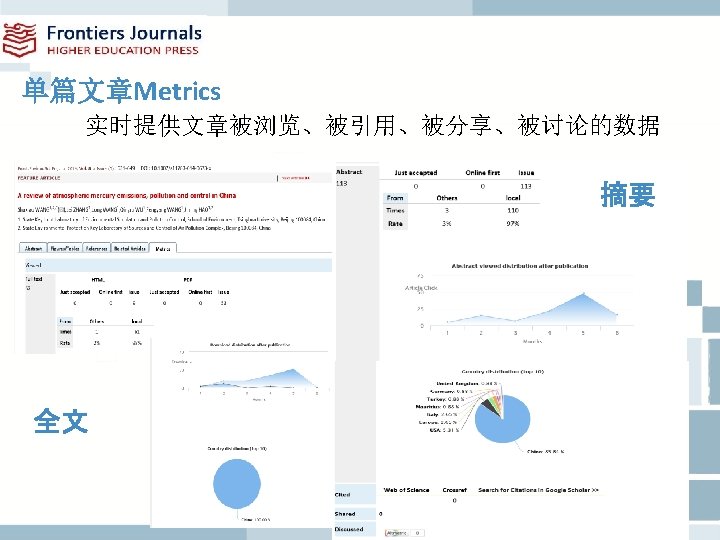Screen dimensions: 720x540
Task: Click the 摘要 label
Action: (628, 194)
